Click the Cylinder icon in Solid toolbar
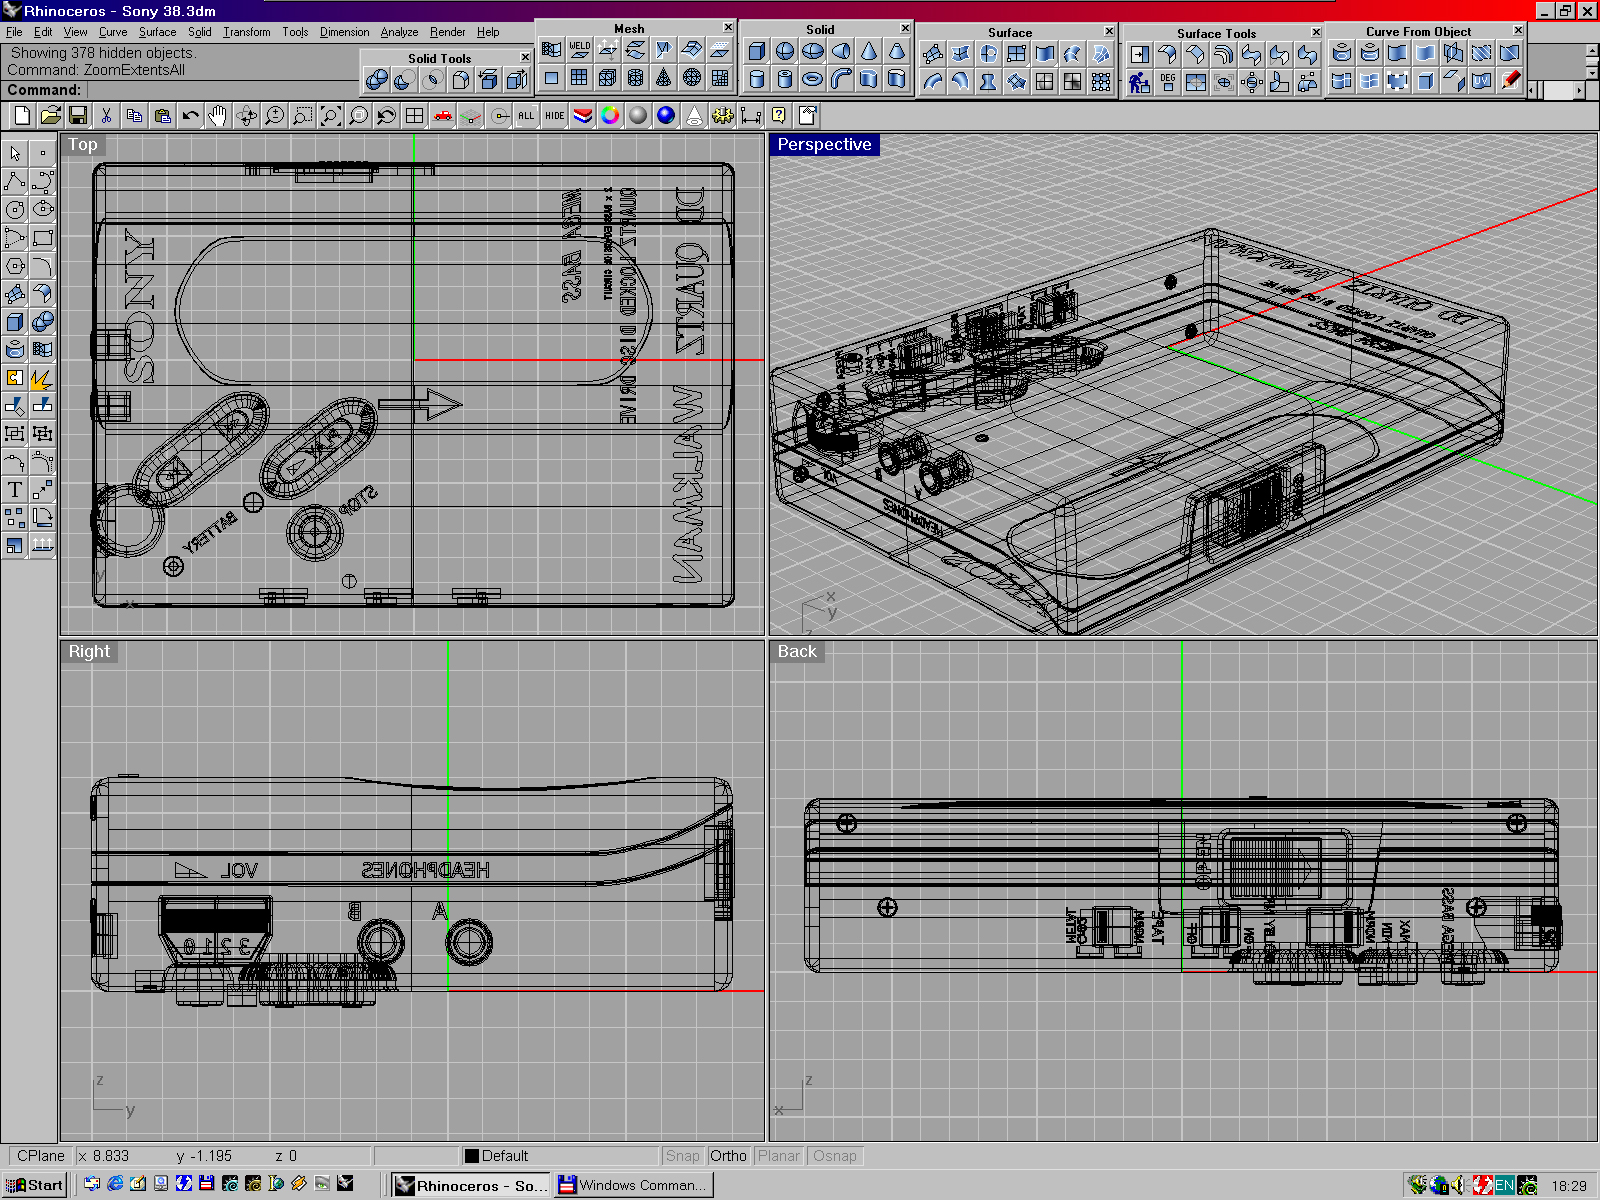This screenshot has width=1600, height=1200. click(757, 79)
